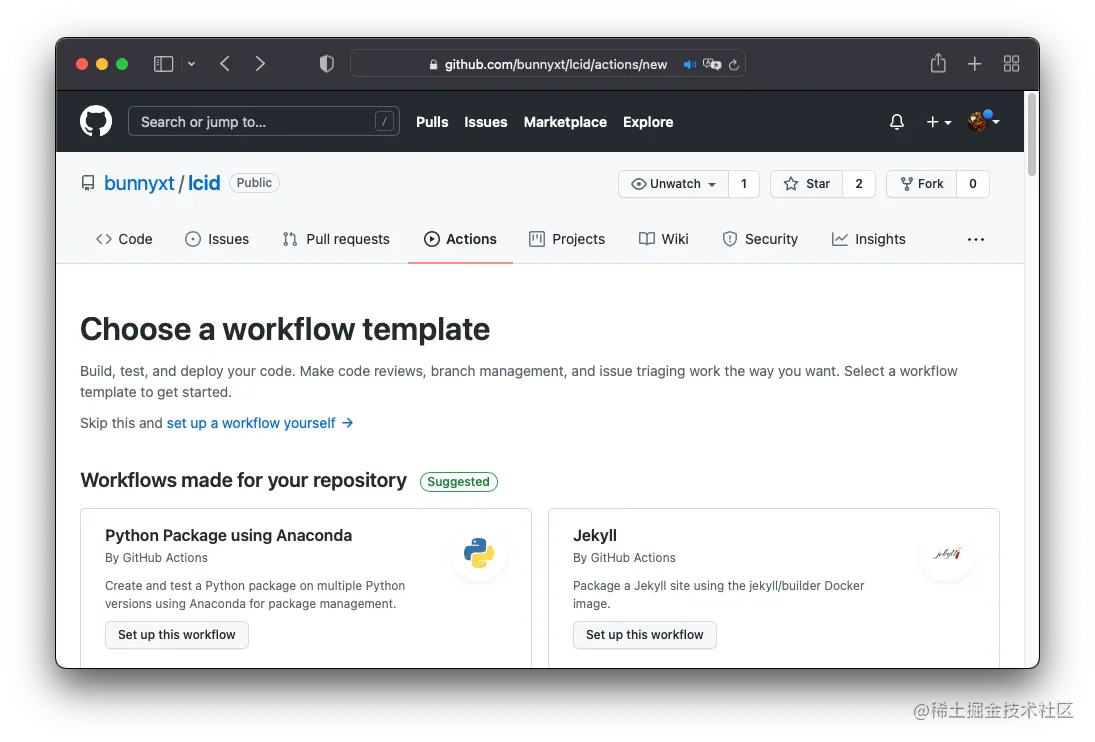The image size is (1095, 742).
Task: Click the reload icon in the address bar
Action: (x=735, y=63)
